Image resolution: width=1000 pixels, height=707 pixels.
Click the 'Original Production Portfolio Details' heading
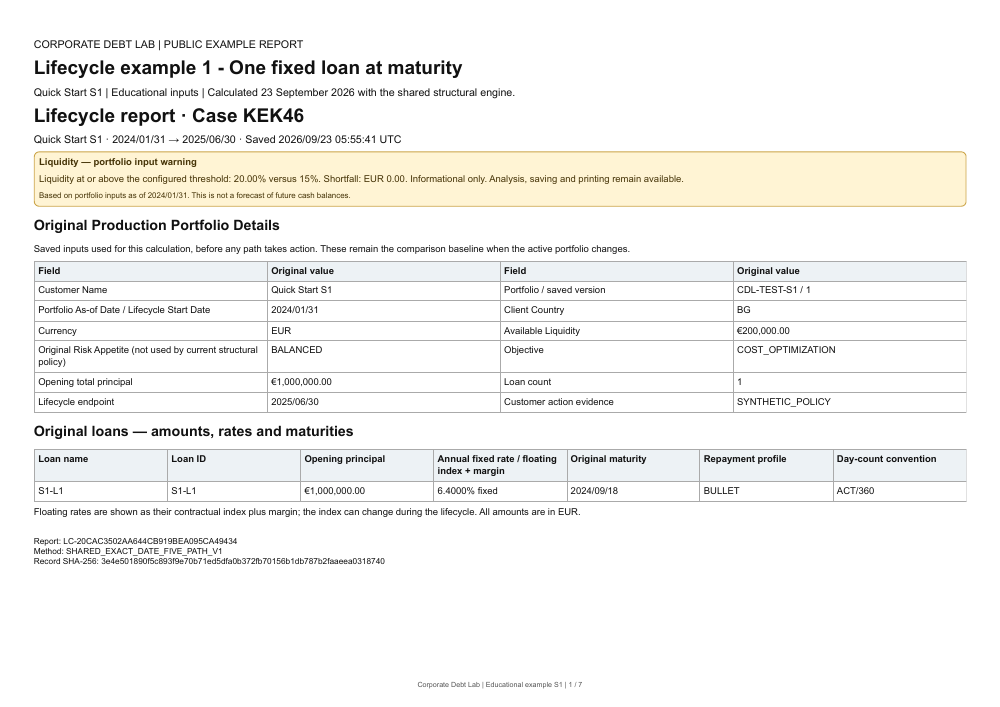point(156,226)
